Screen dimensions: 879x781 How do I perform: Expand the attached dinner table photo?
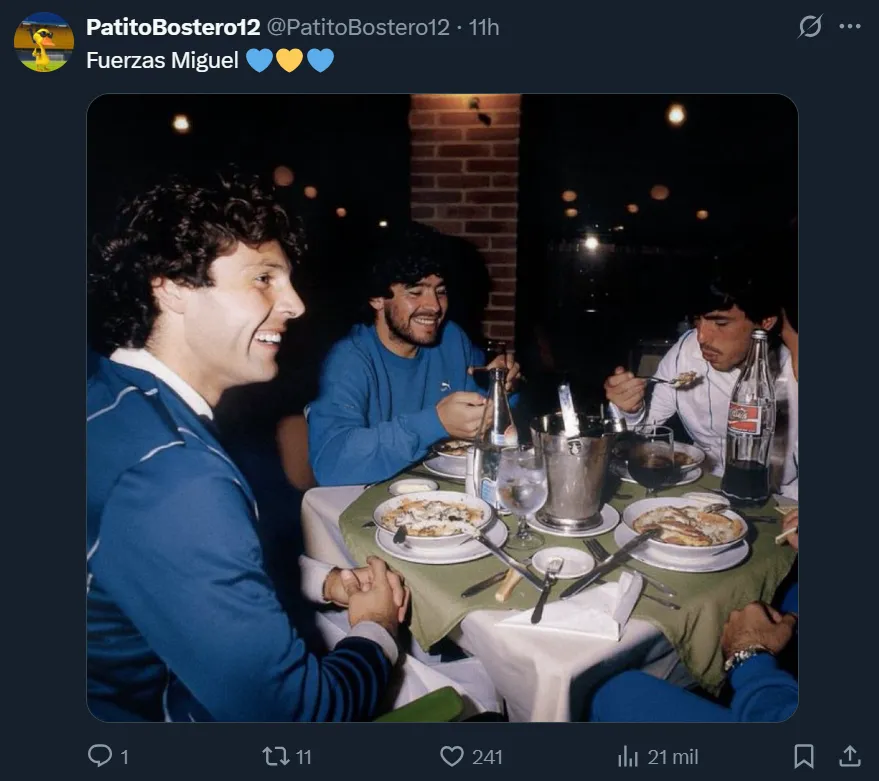[442, 408]
